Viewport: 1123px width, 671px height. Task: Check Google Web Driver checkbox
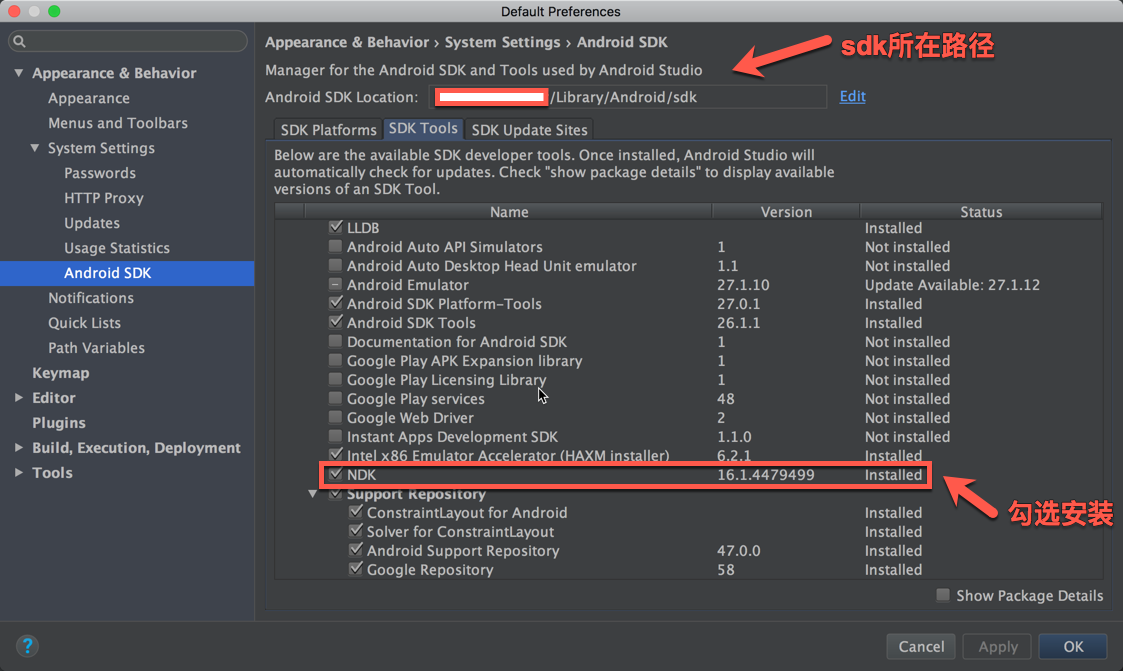tap(335, 417)
